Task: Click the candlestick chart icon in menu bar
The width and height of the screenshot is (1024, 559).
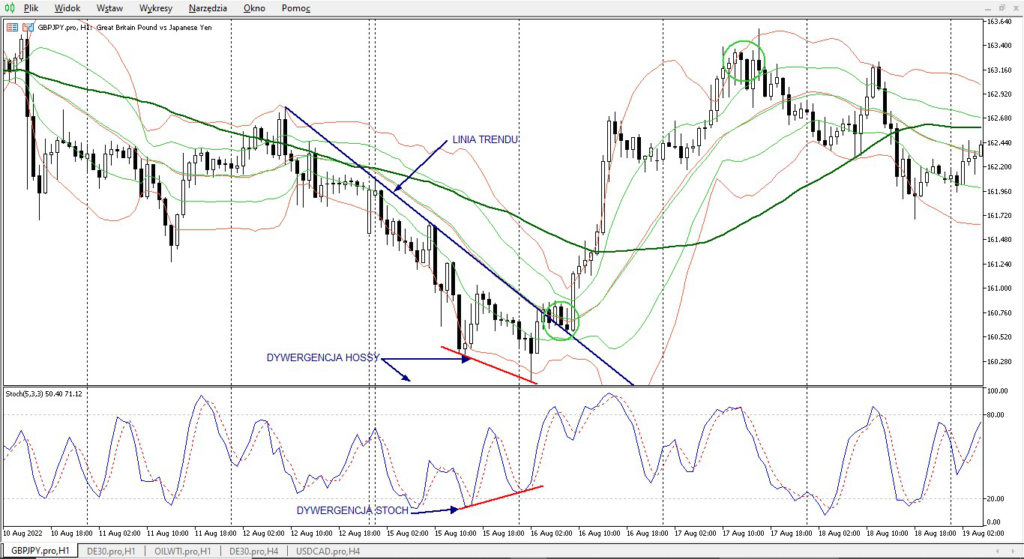Action: [10, 8]
